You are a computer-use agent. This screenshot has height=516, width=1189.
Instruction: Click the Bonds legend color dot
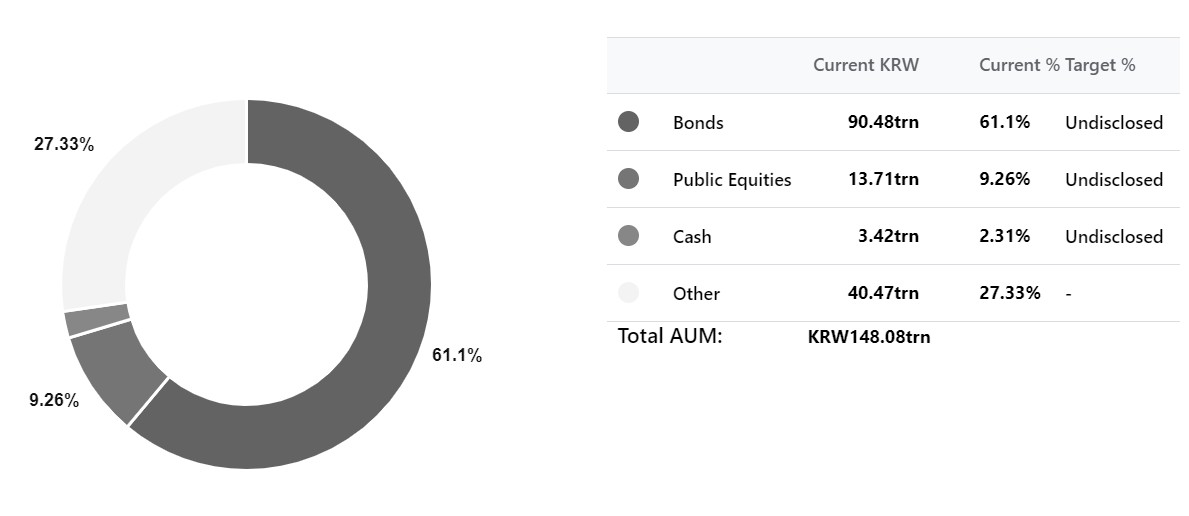click(x=629, y=121)
